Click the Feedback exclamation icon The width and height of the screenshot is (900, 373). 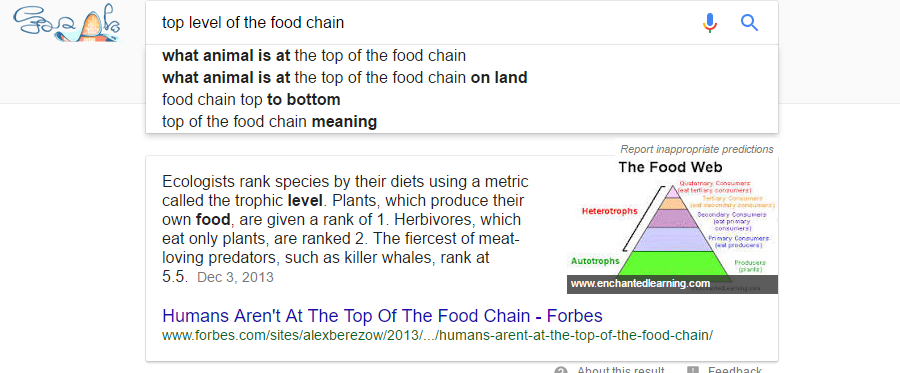click(x=693, y=370)
